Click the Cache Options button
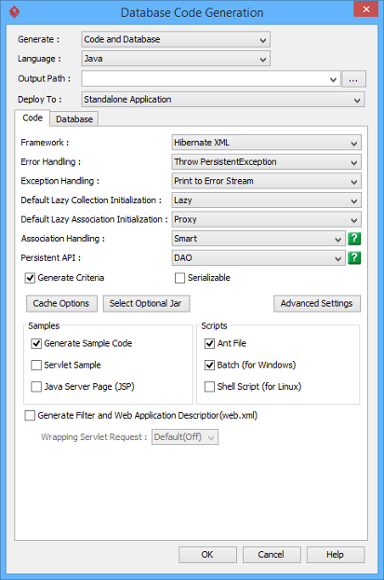This screenshot has height=580, width=384. 61,303
